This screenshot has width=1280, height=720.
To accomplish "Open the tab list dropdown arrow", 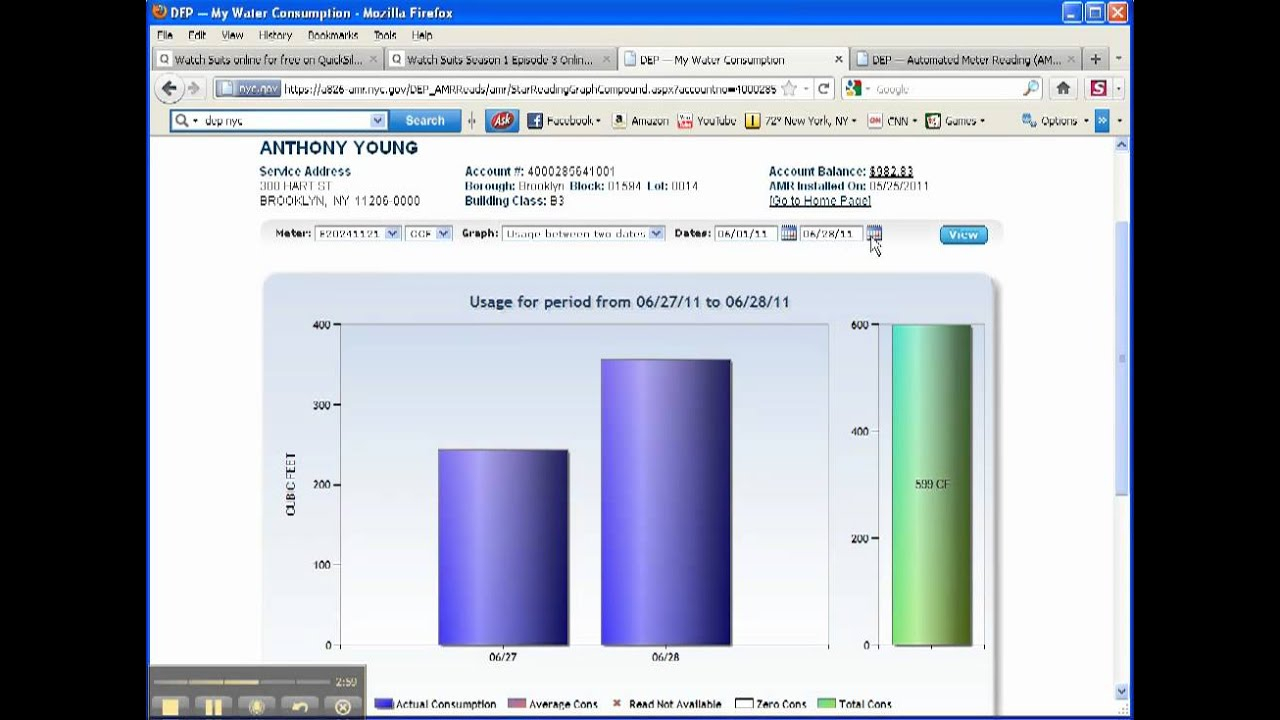I will [1118, 60].
